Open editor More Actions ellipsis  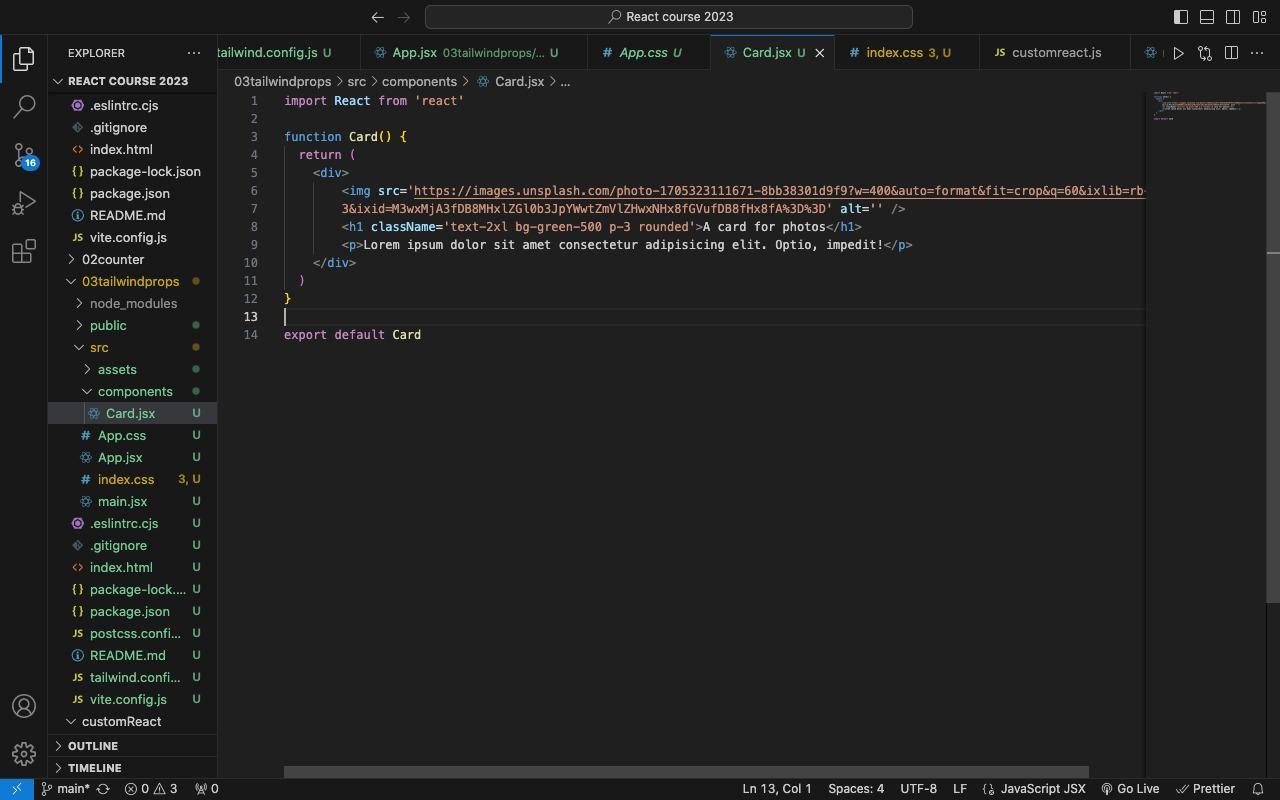coord(1258,53)
